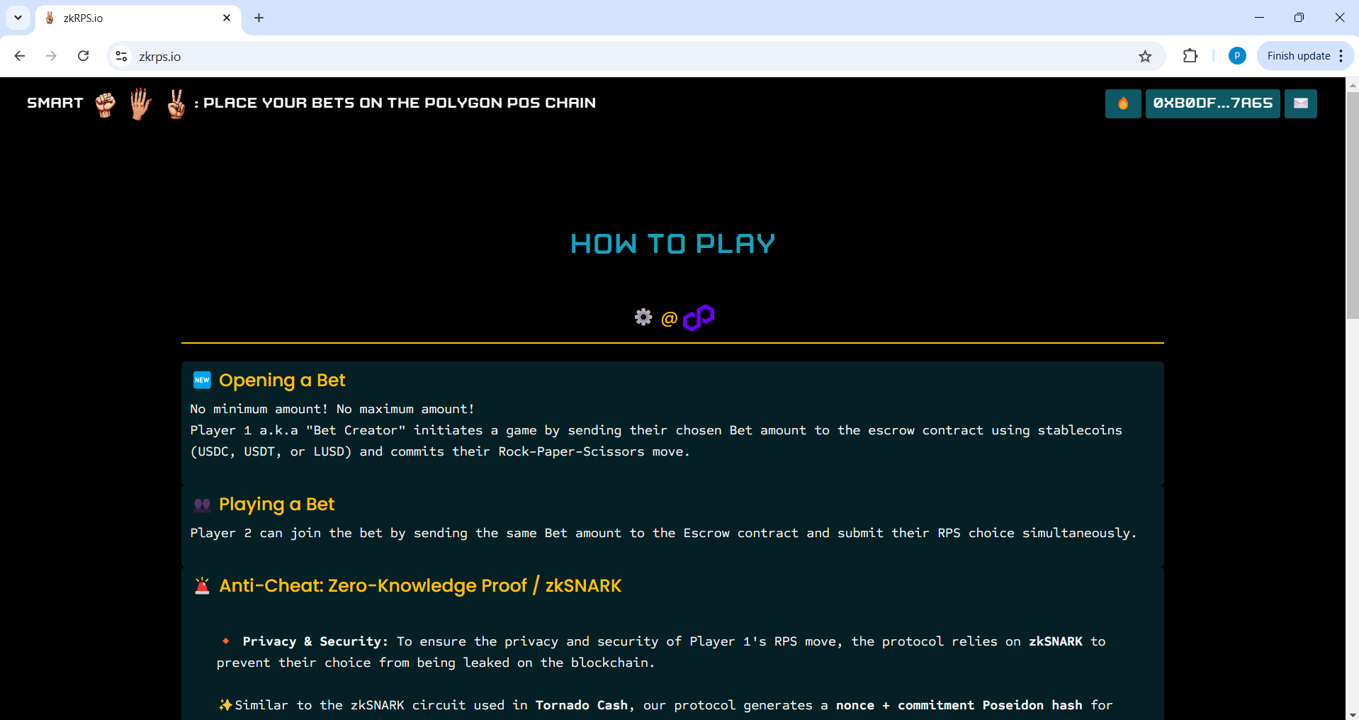1359x720 pixels.
Task: Click the rock fist emoji icon
Action: [105, 104]
